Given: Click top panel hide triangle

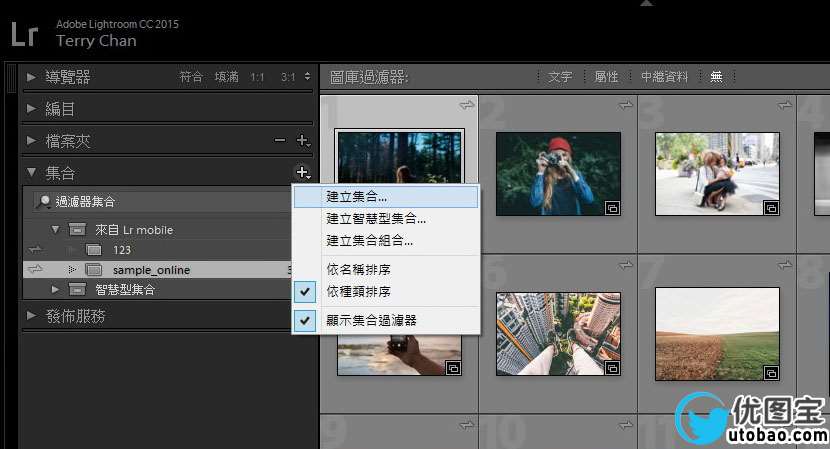Looking at the screenshot, I should 646,3.
